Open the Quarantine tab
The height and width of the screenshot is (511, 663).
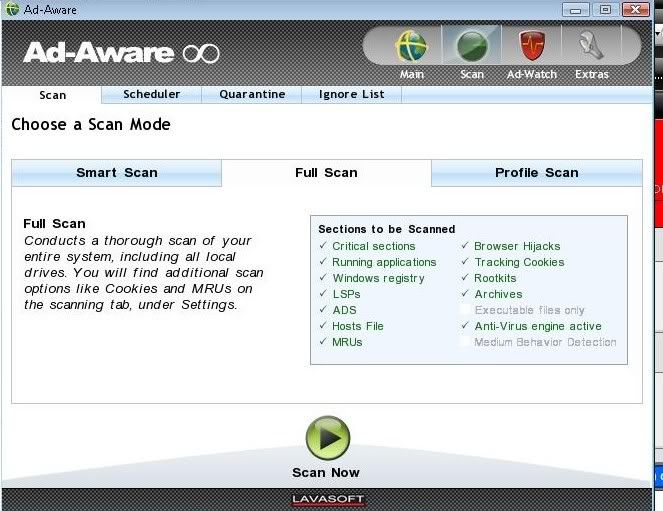pos(252,94)
